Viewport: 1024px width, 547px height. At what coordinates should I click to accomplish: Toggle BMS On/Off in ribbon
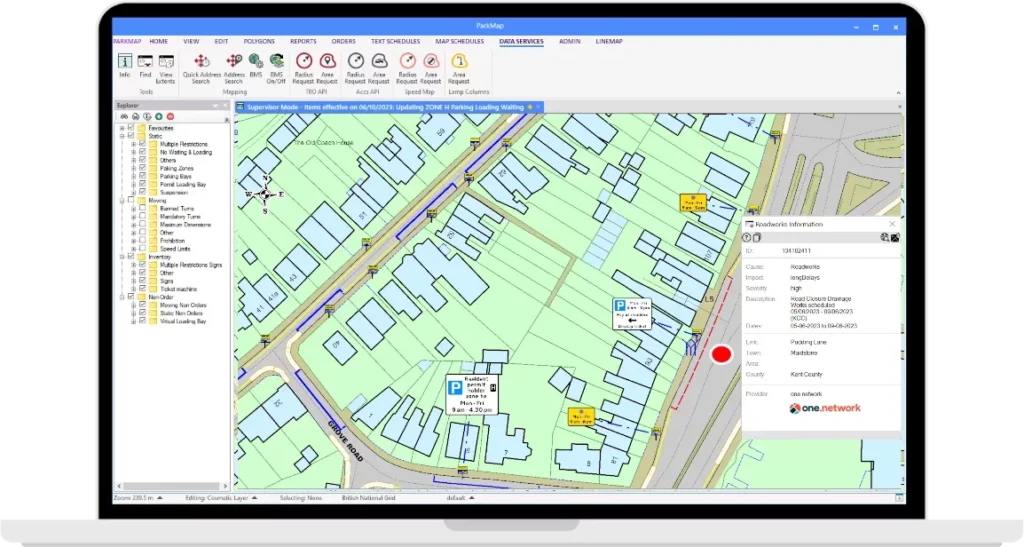[276, 64]
